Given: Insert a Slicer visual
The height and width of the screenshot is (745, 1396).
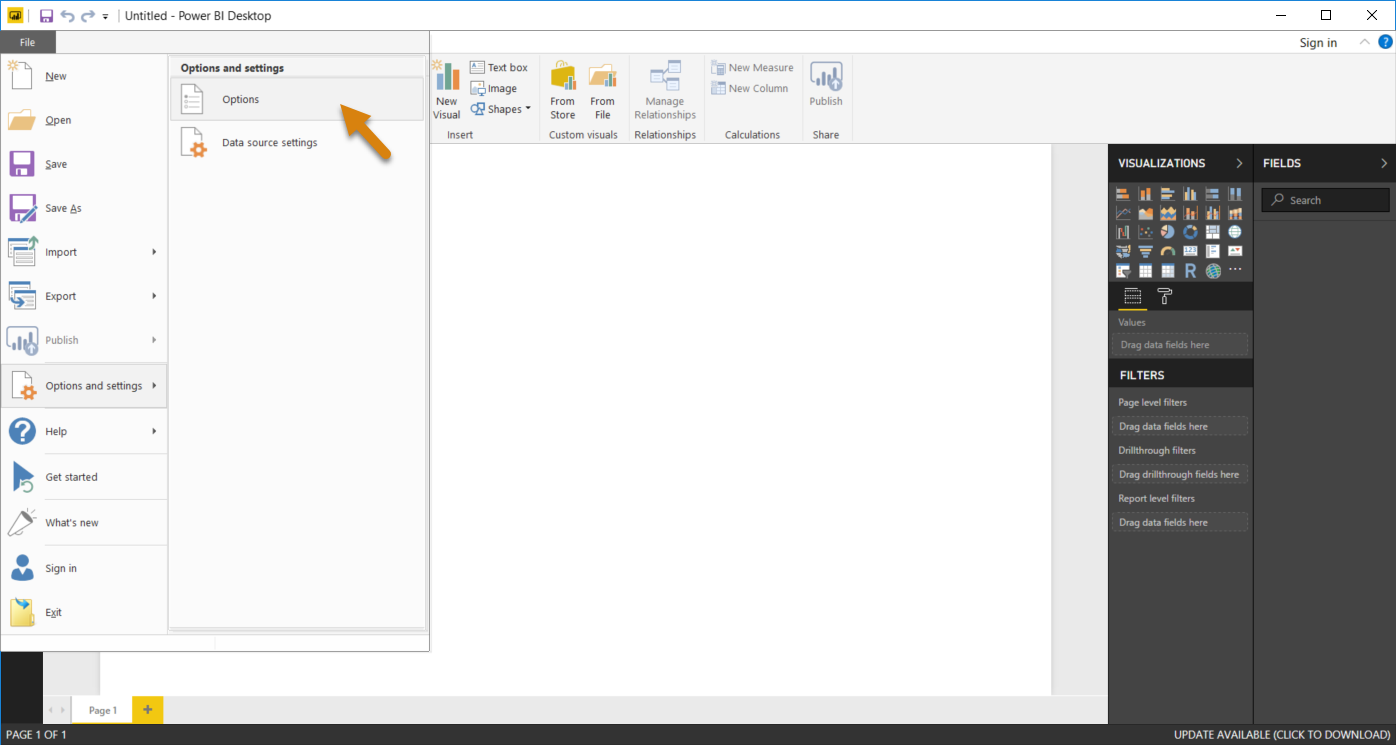Looking at the screenshot, I should click(x=1123, y=271).
